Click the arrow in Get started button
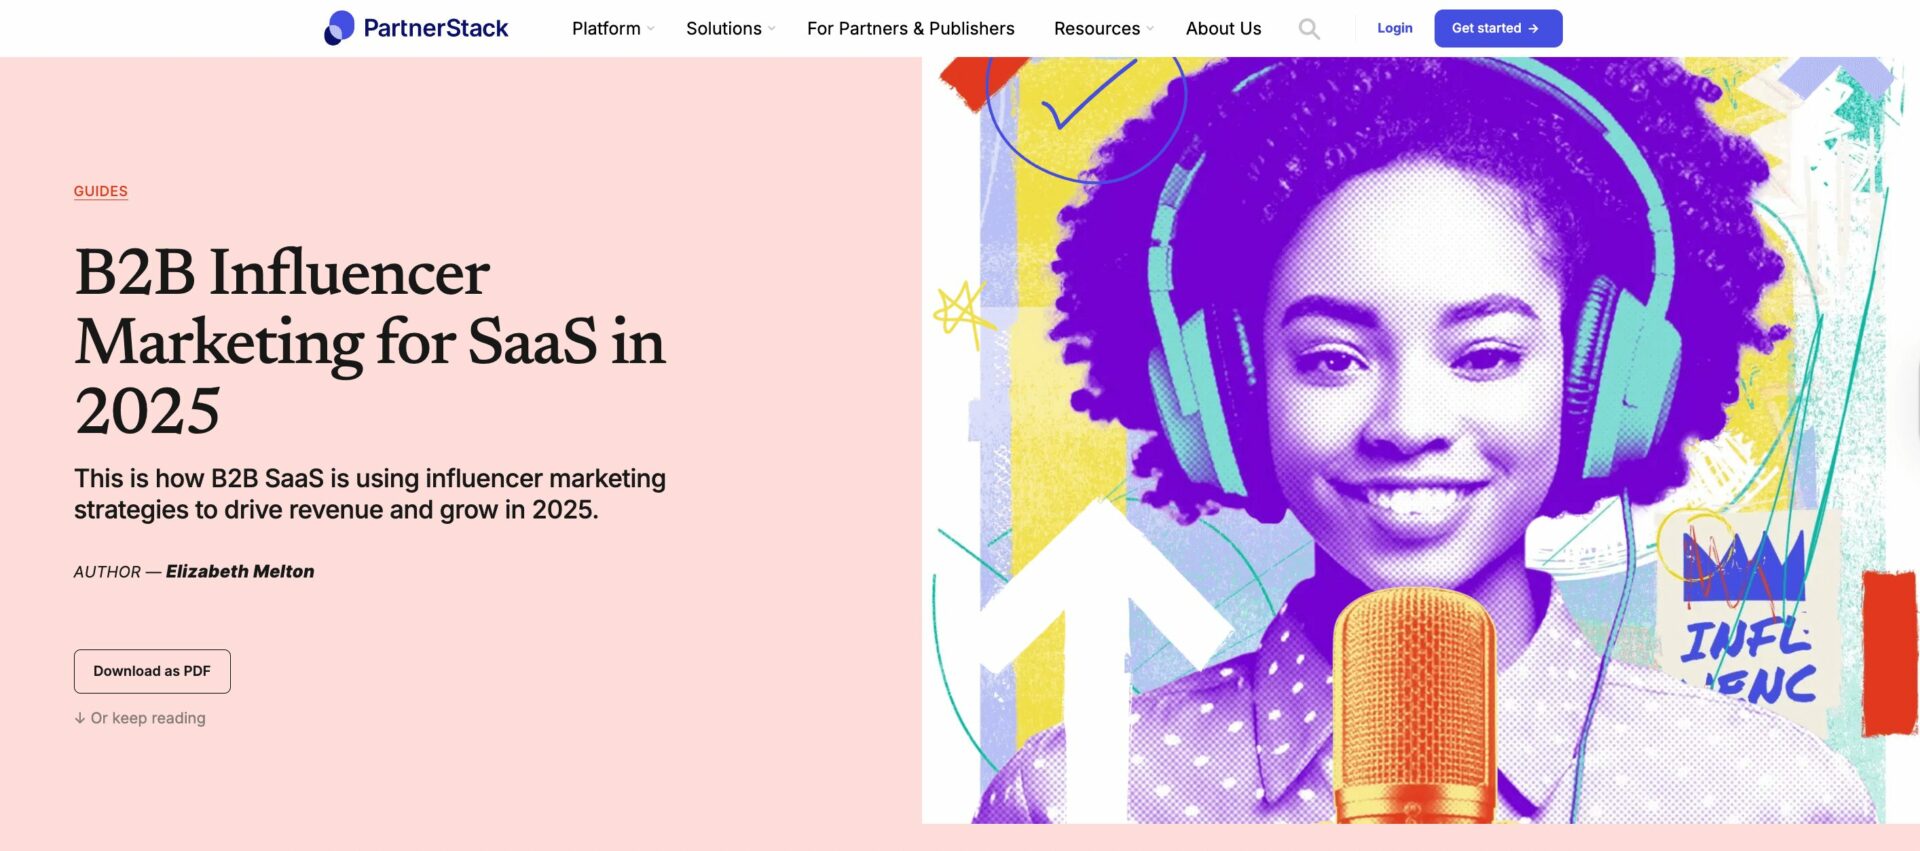The width and height of the screenshot is (1920, 851). click(1533, 28)
